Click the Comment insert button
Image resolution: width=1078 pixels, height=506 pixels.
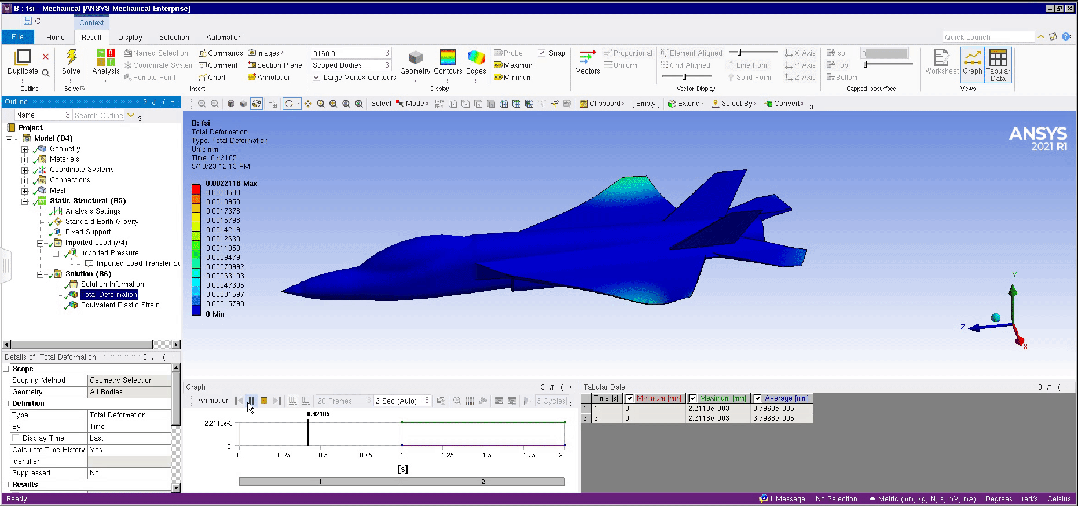[218, 65]
